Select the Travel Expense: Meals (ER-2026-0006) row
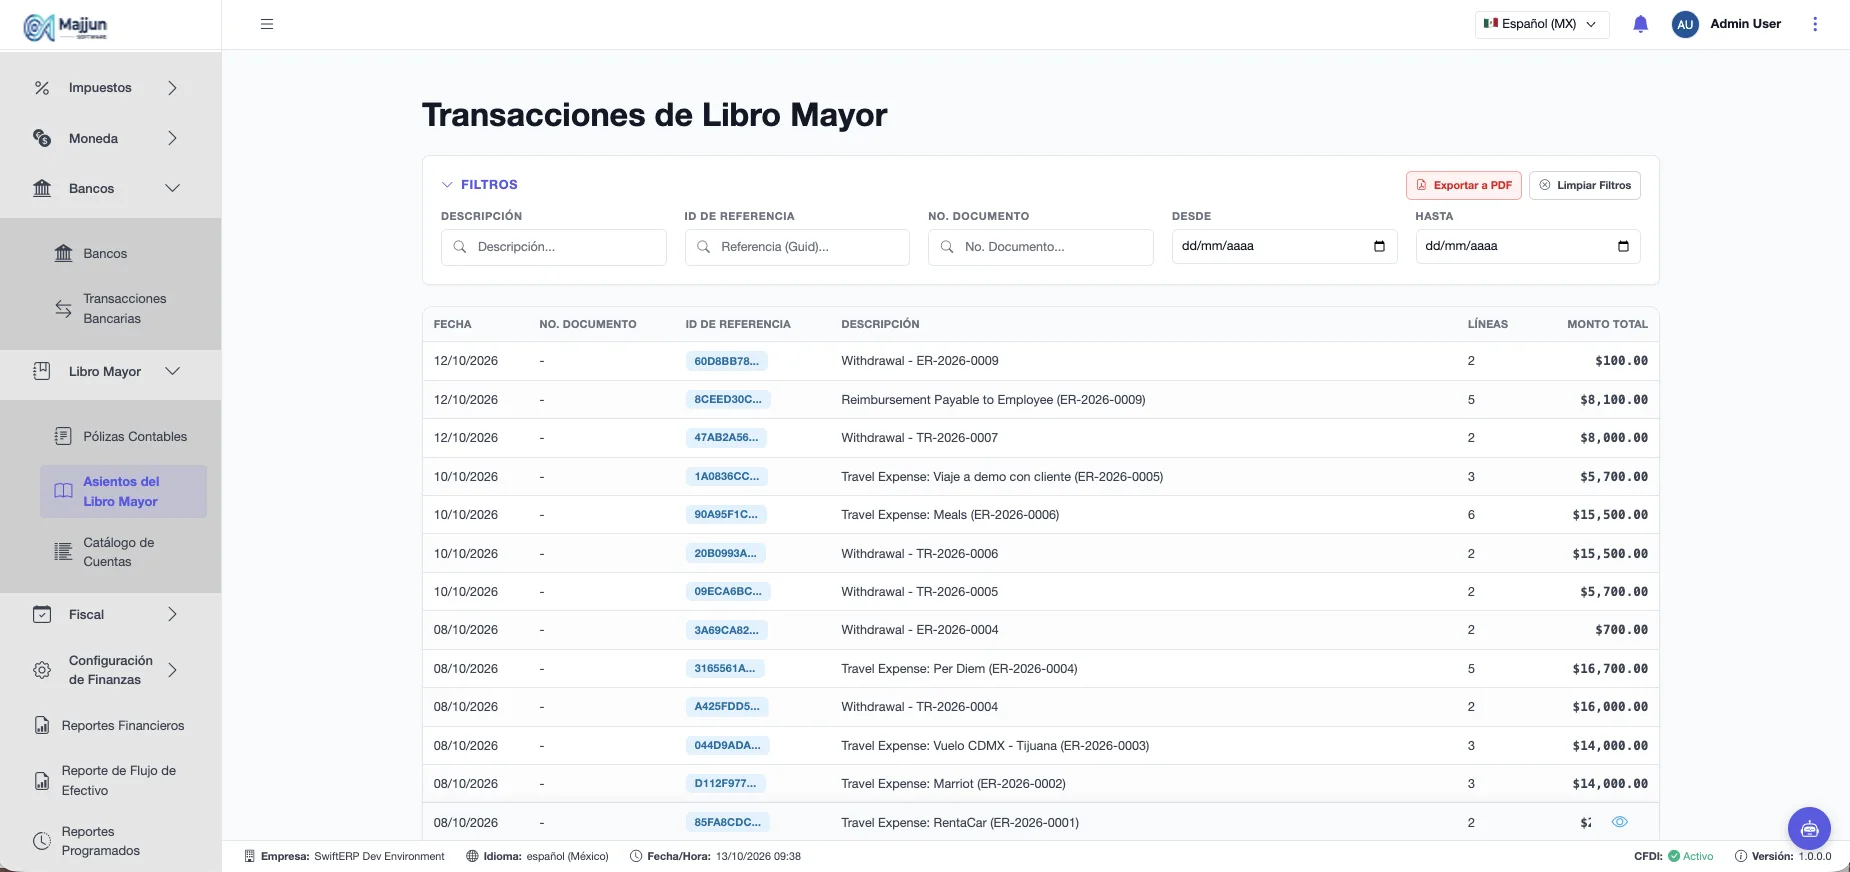This screenshot has width=1850, height=872. pyautogui.click(x=1041, y=515)
